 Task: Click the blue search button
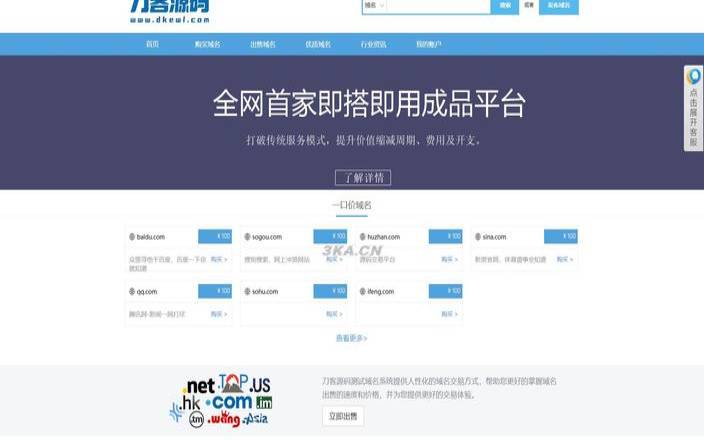[505, 5]
